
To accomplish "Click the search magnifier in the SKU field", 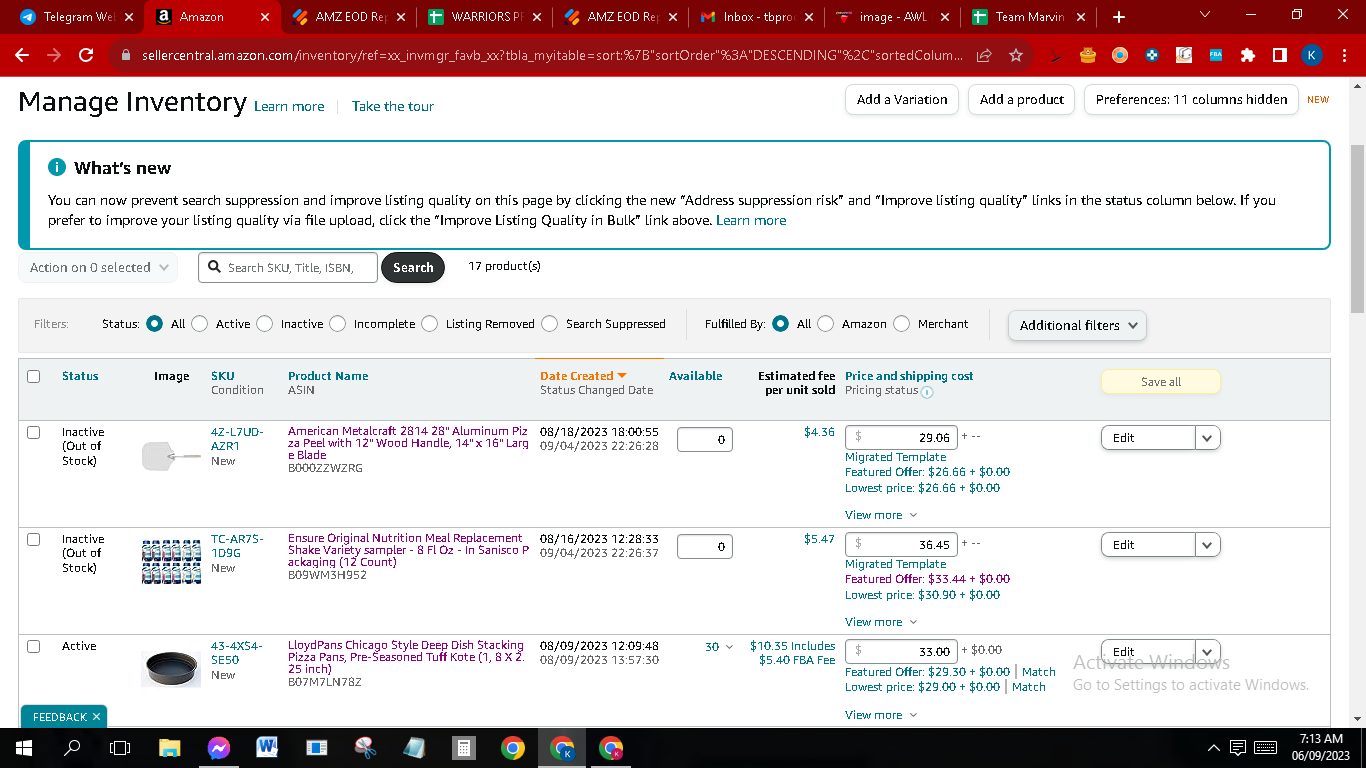I will coord(214,267).
